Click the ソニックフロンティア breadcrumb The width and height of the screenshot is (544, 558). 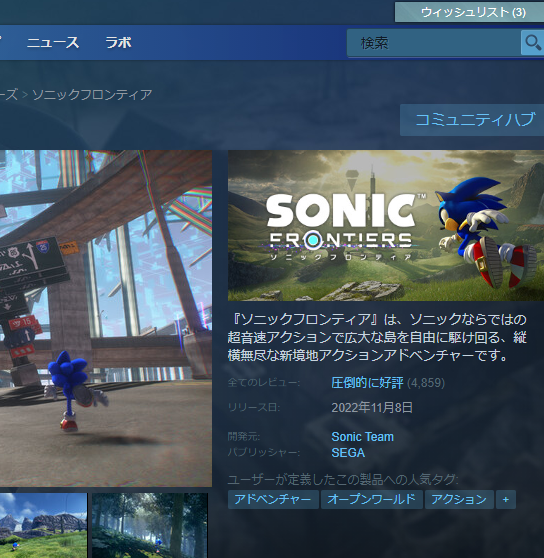pyautogui.click(x=92, y=95)
